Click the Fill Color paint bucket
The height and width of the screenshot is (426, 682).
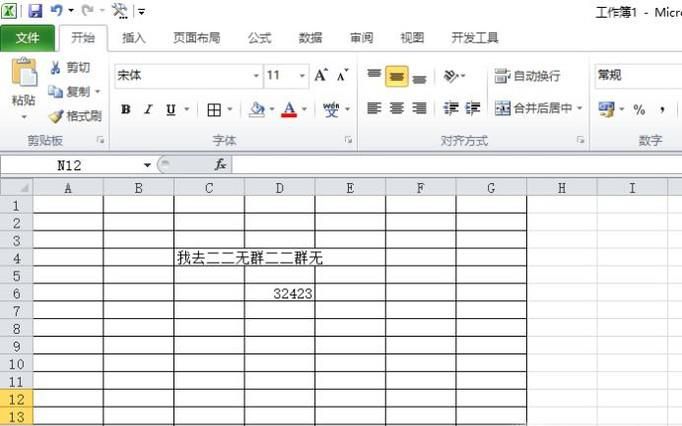(257, 109)
